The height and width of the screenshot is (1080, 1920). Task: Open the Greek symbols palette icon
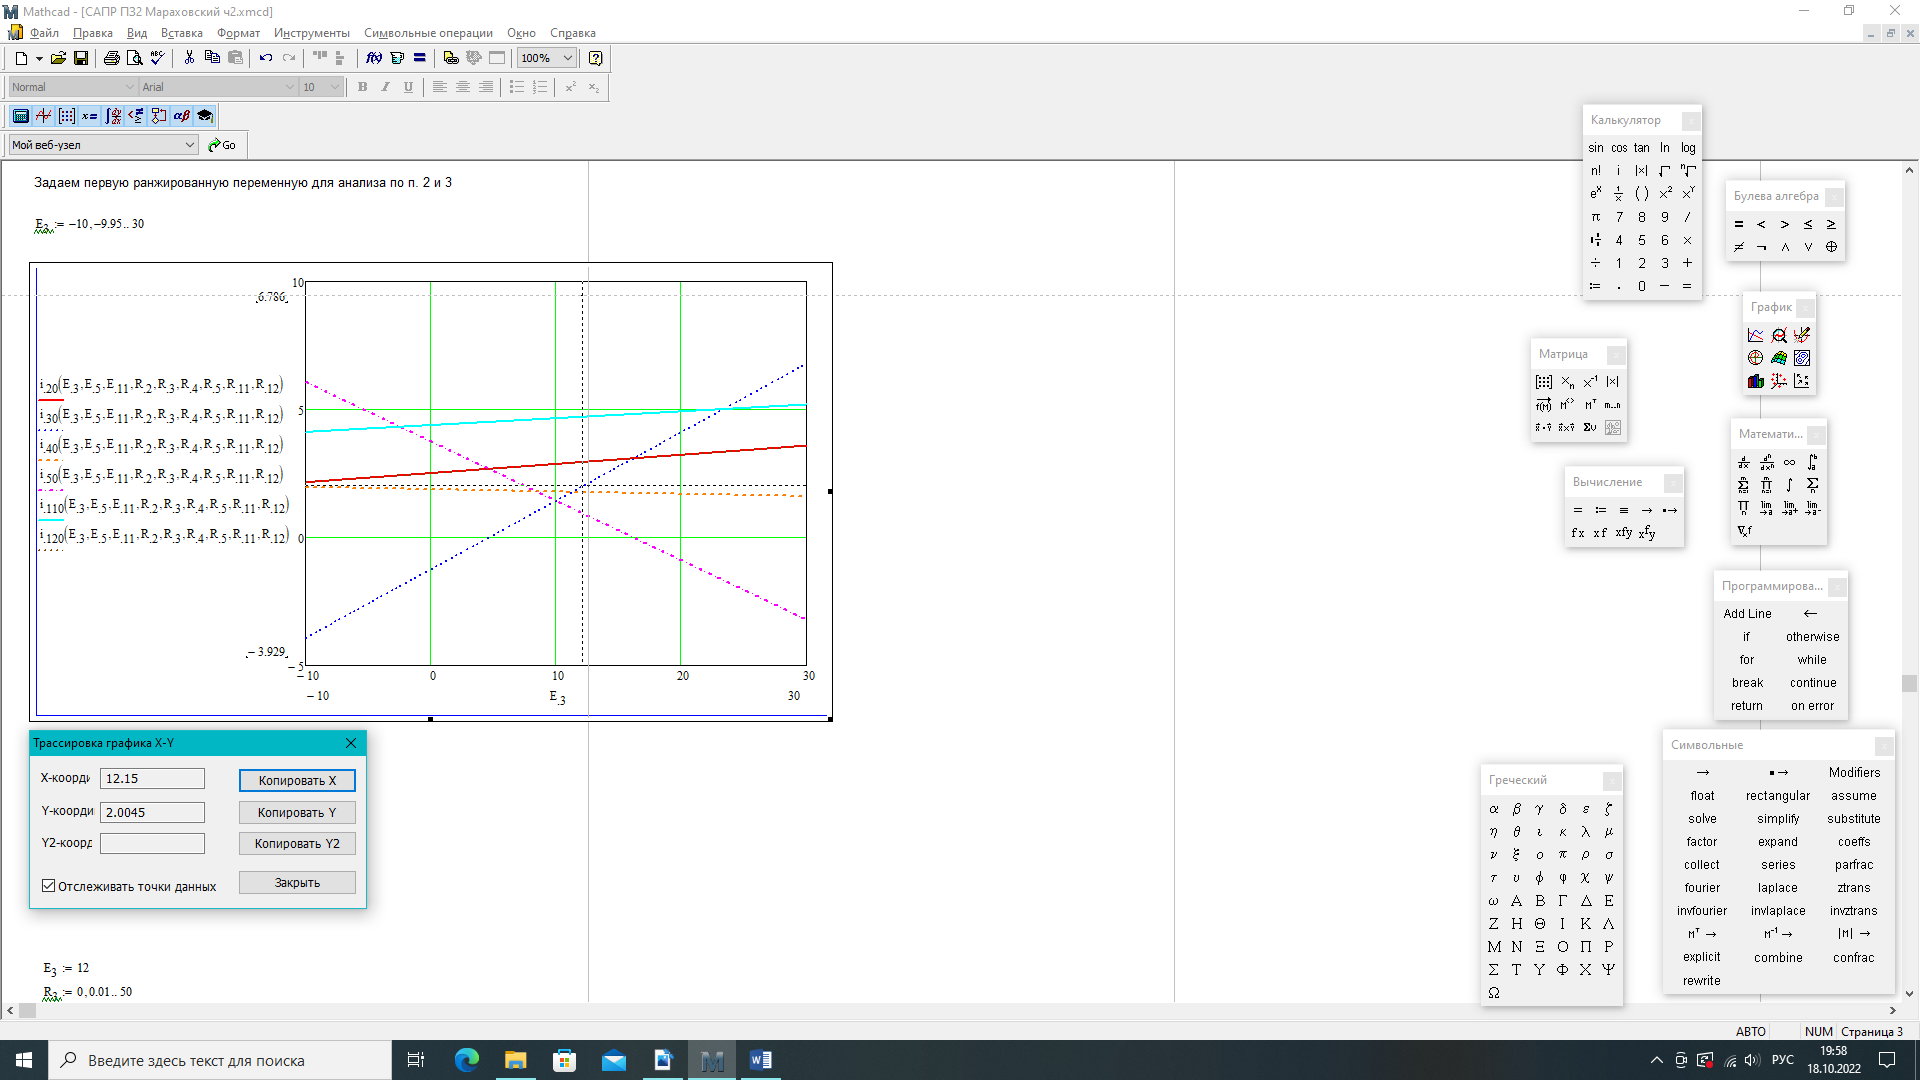tap(181, 116)
